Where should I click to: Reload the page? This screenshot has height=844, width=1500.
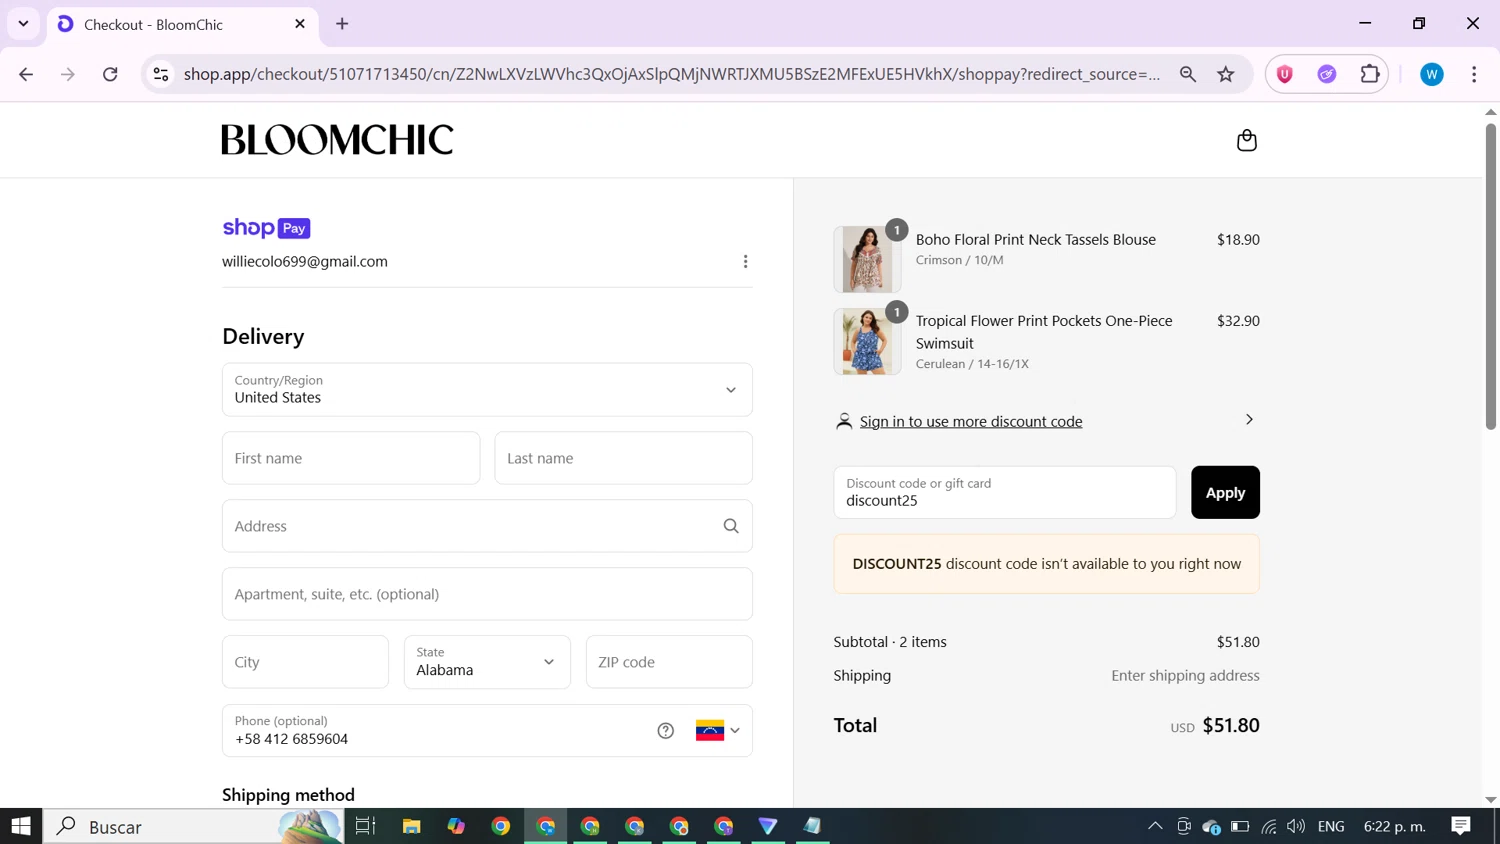110,74
